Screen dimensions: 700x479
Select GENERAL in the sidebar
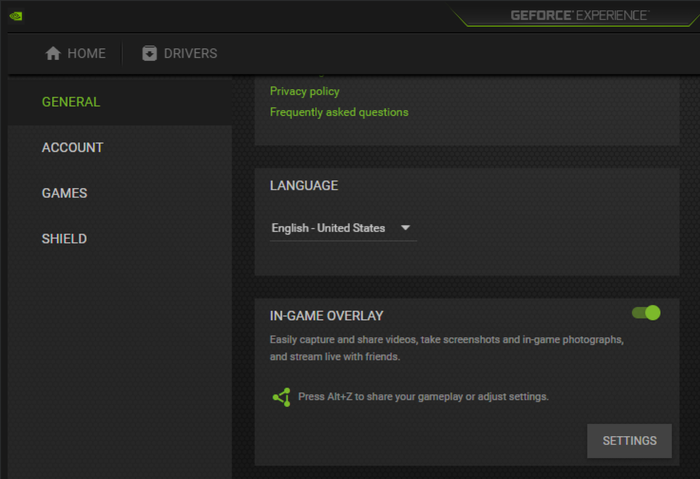[x=120, y=102]
